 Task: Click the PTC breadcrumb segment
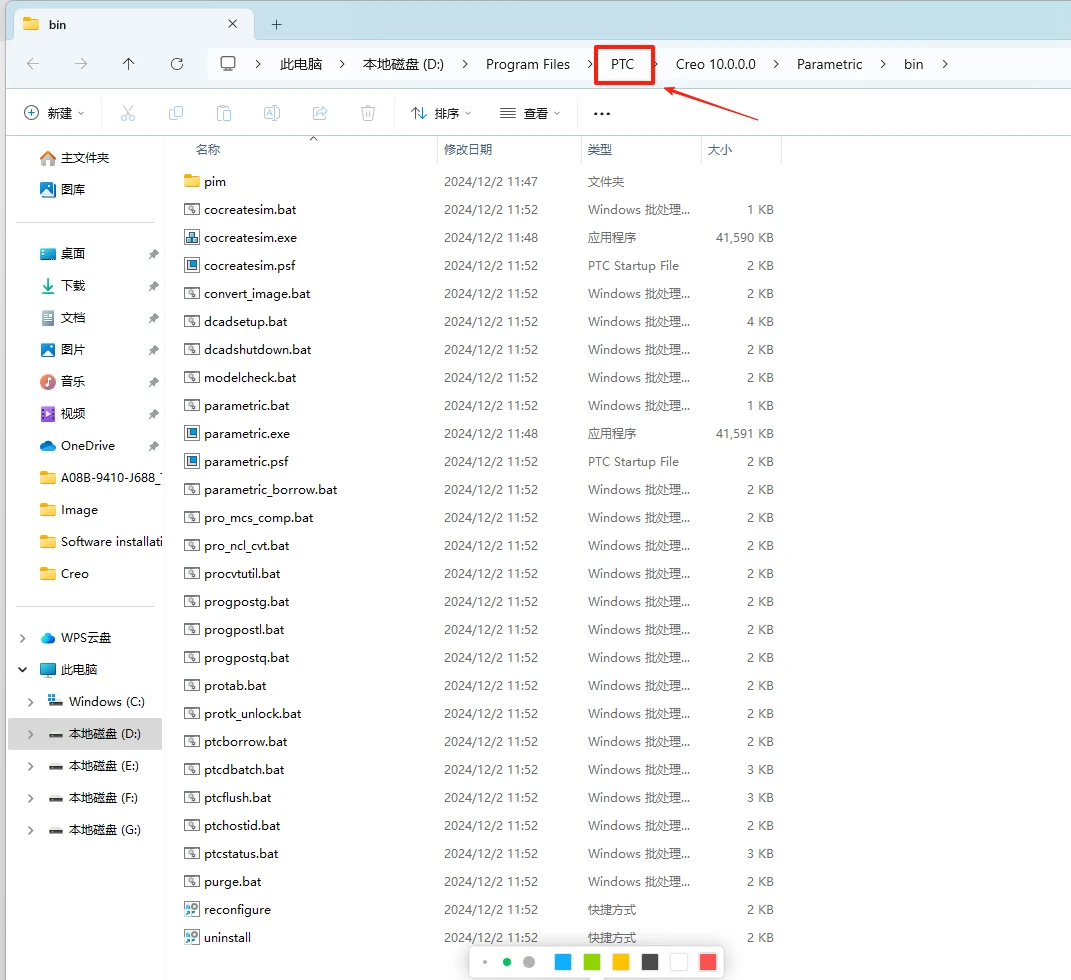(x=622, y=64)
